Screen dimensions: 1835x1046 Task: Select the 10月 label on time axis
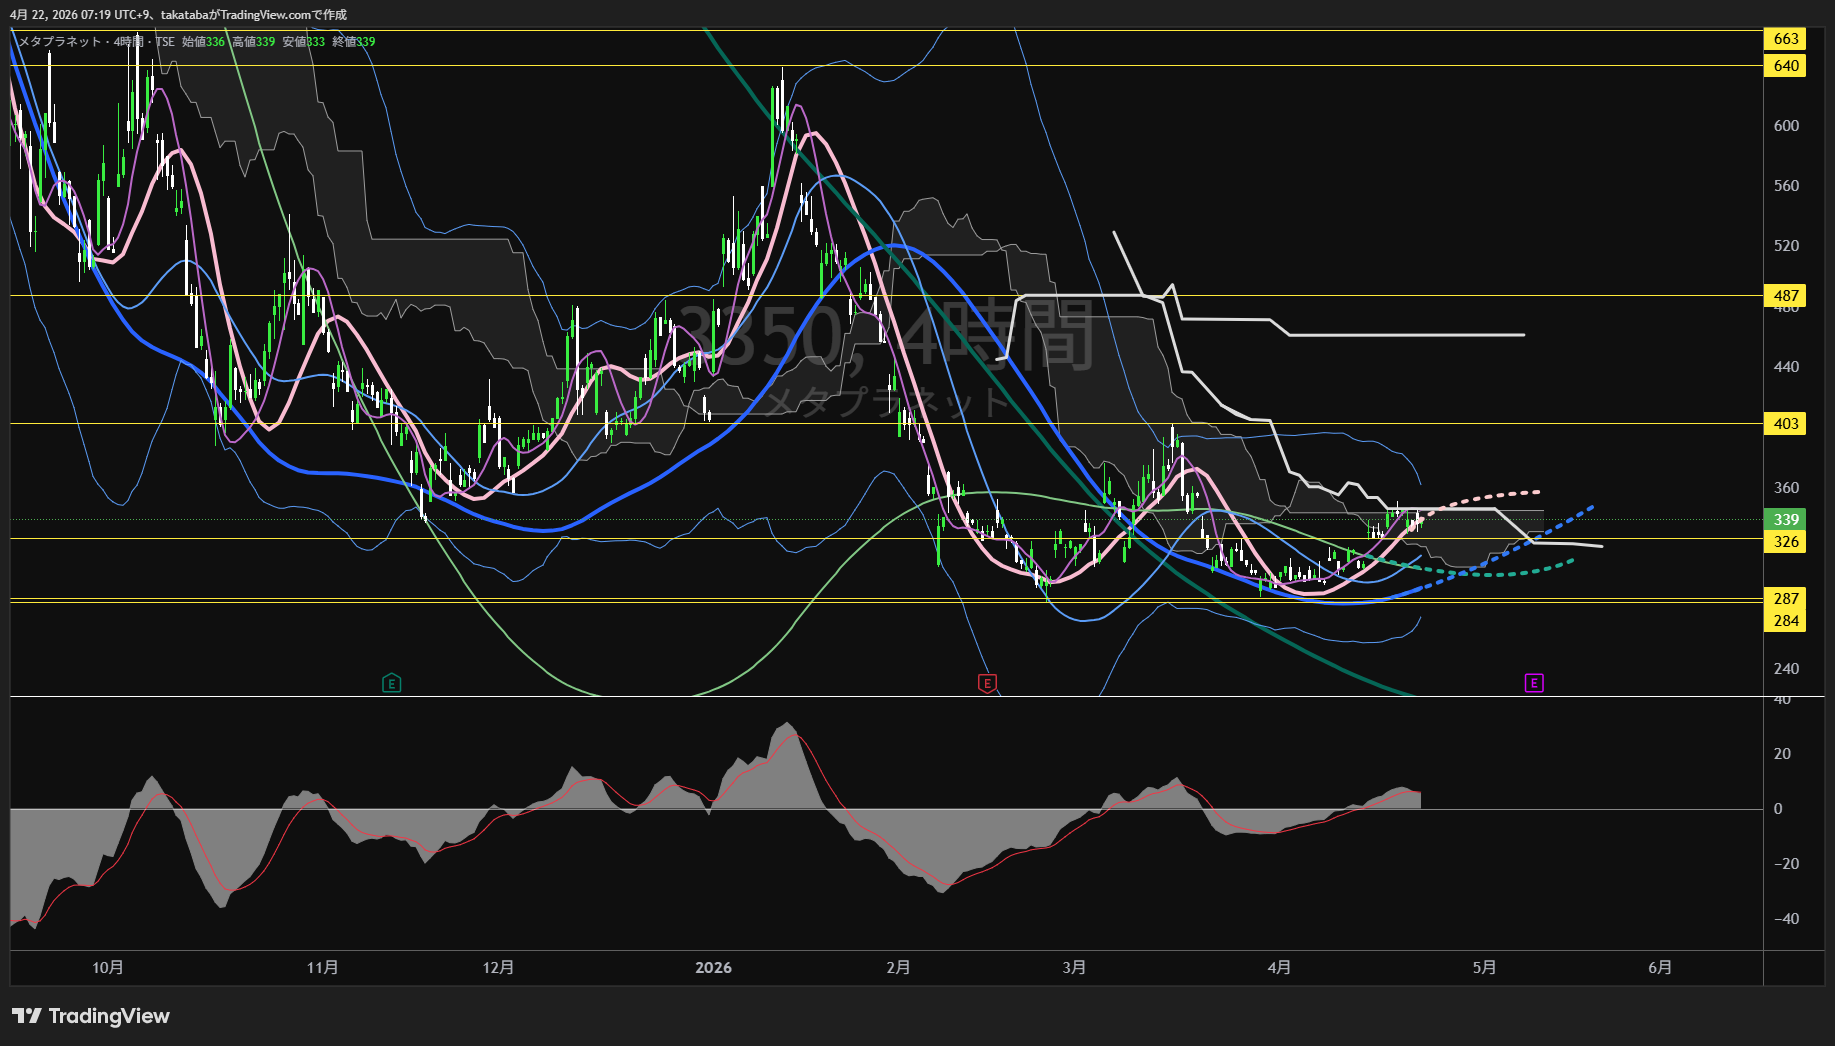(x=108, y=968)
